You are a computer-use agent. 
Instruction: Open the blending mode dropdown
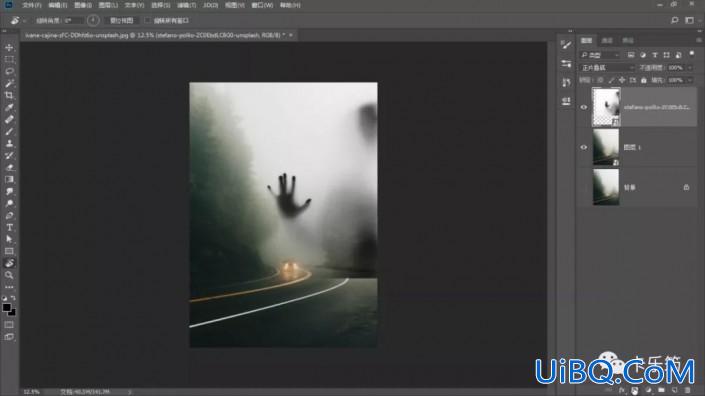pos(607,68)
